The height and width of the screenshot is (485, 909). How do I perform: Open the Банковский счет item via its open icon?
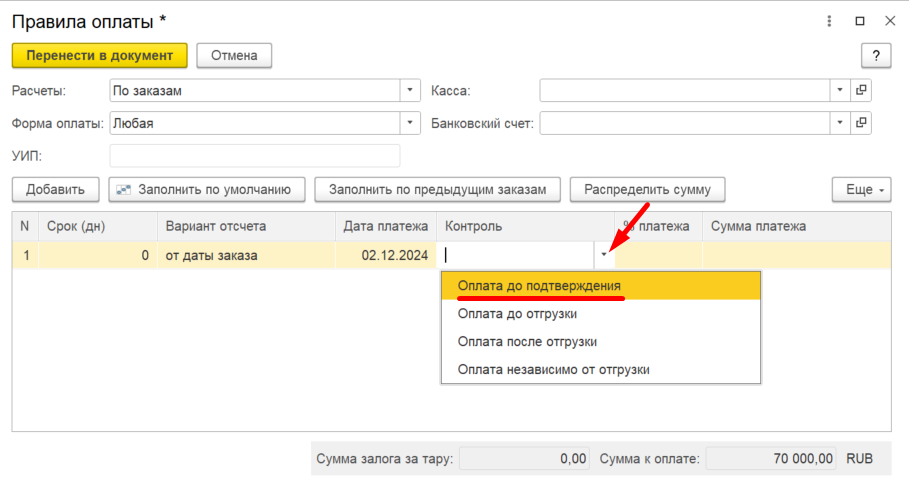click(861, 123)
